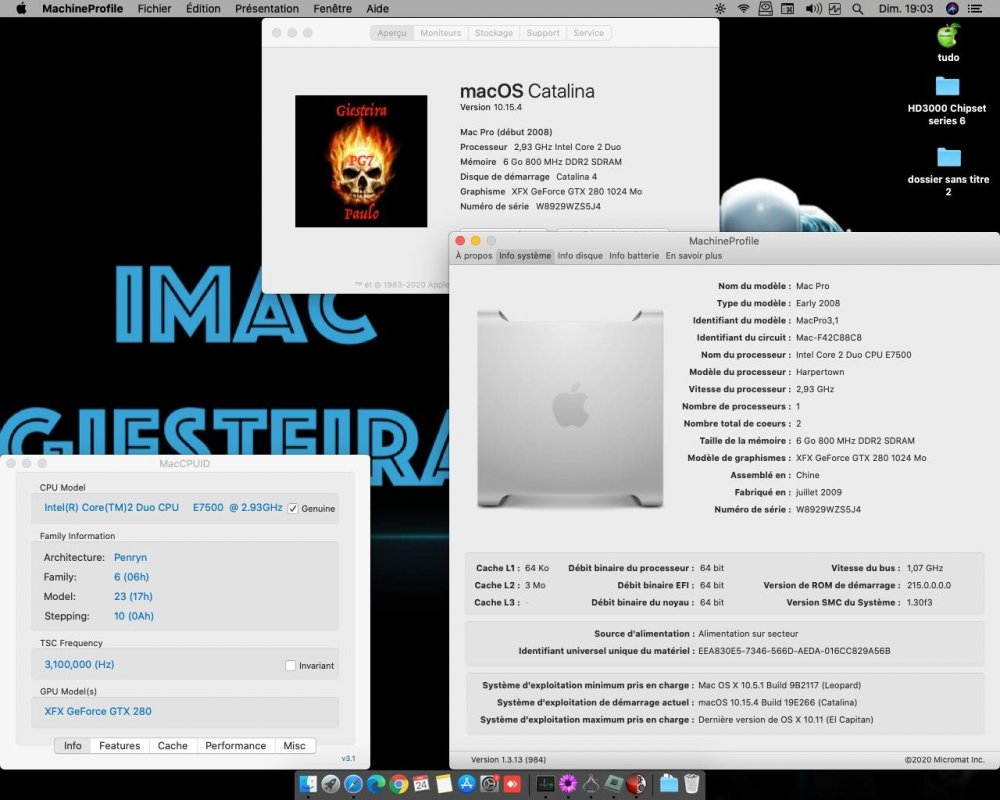Image resolution: width=1000 pixels, height=800 pixels.
Task: Toggle the Invariant checkbox in MacCPUID
Action: point(290,665)
